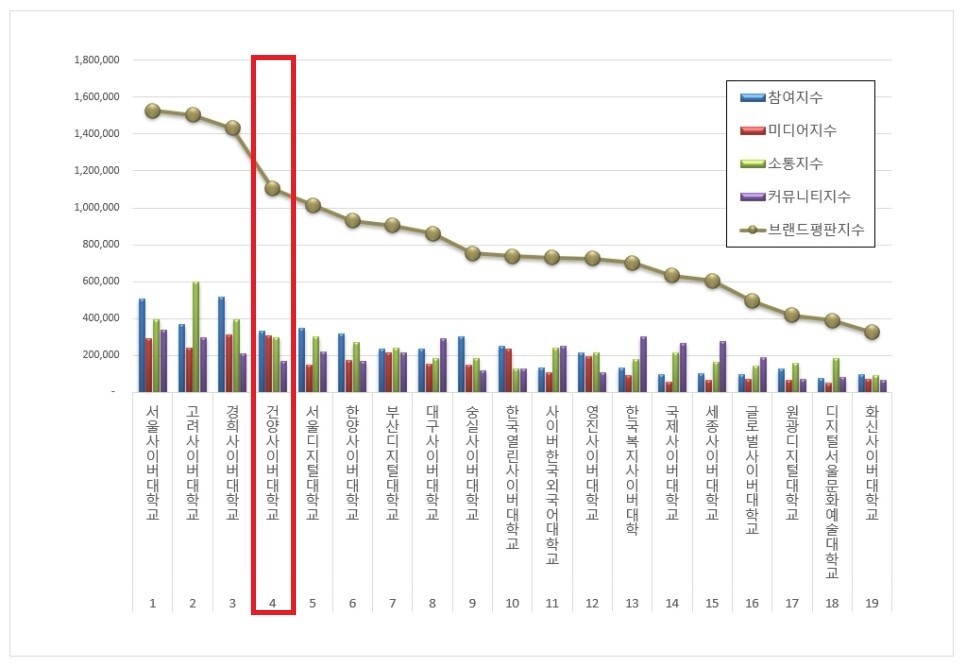Click the green 소통지수 legend swatch
Screen dimensions: 966x667
pos(752,163)
